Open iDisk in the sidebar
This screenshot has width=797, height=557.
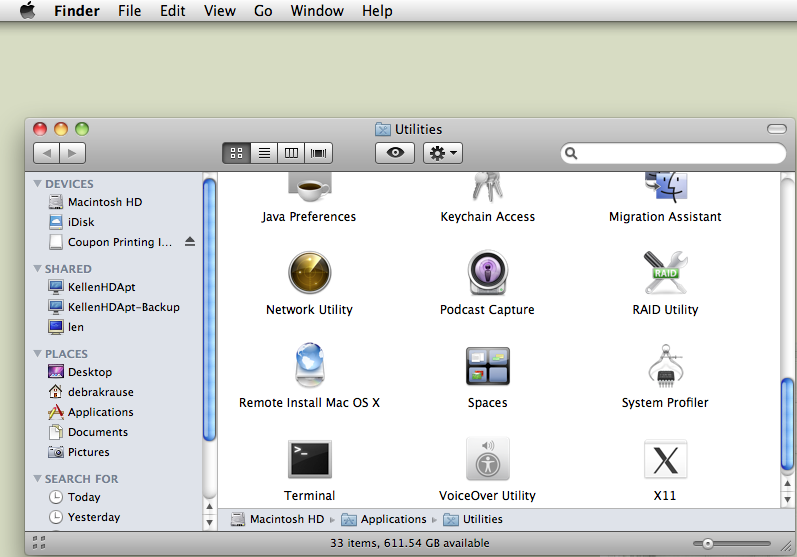pos(71,222)
